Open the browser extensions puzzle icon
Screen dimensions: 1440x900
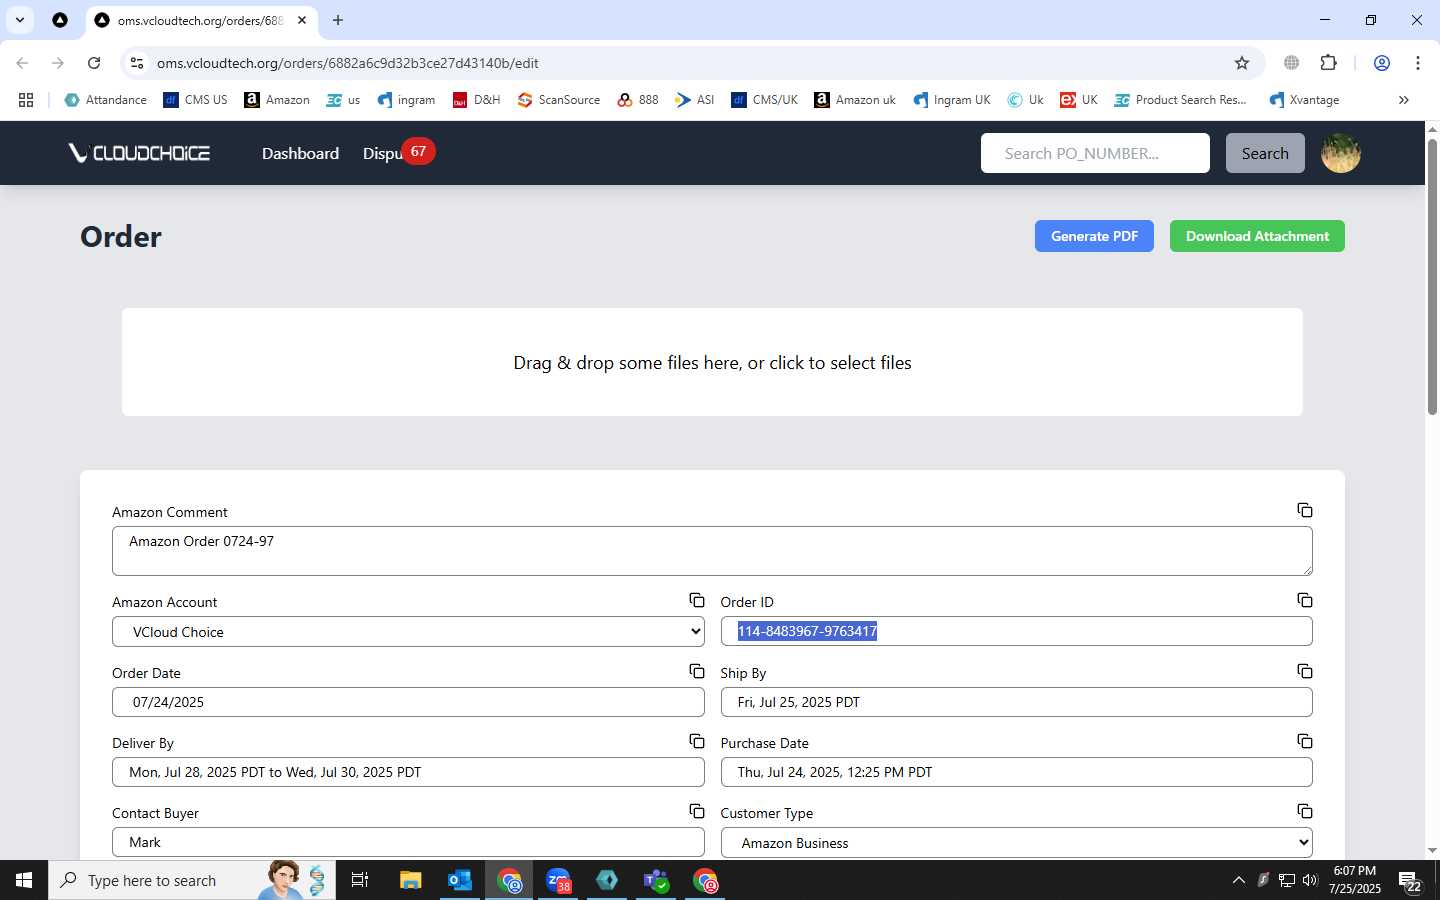(1328, 63)
